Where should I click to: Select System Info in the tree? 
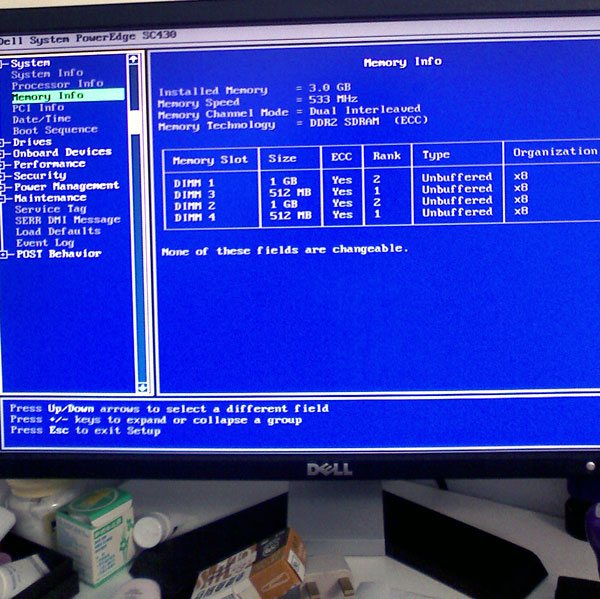pyautogui.click(x=47, y=73)
